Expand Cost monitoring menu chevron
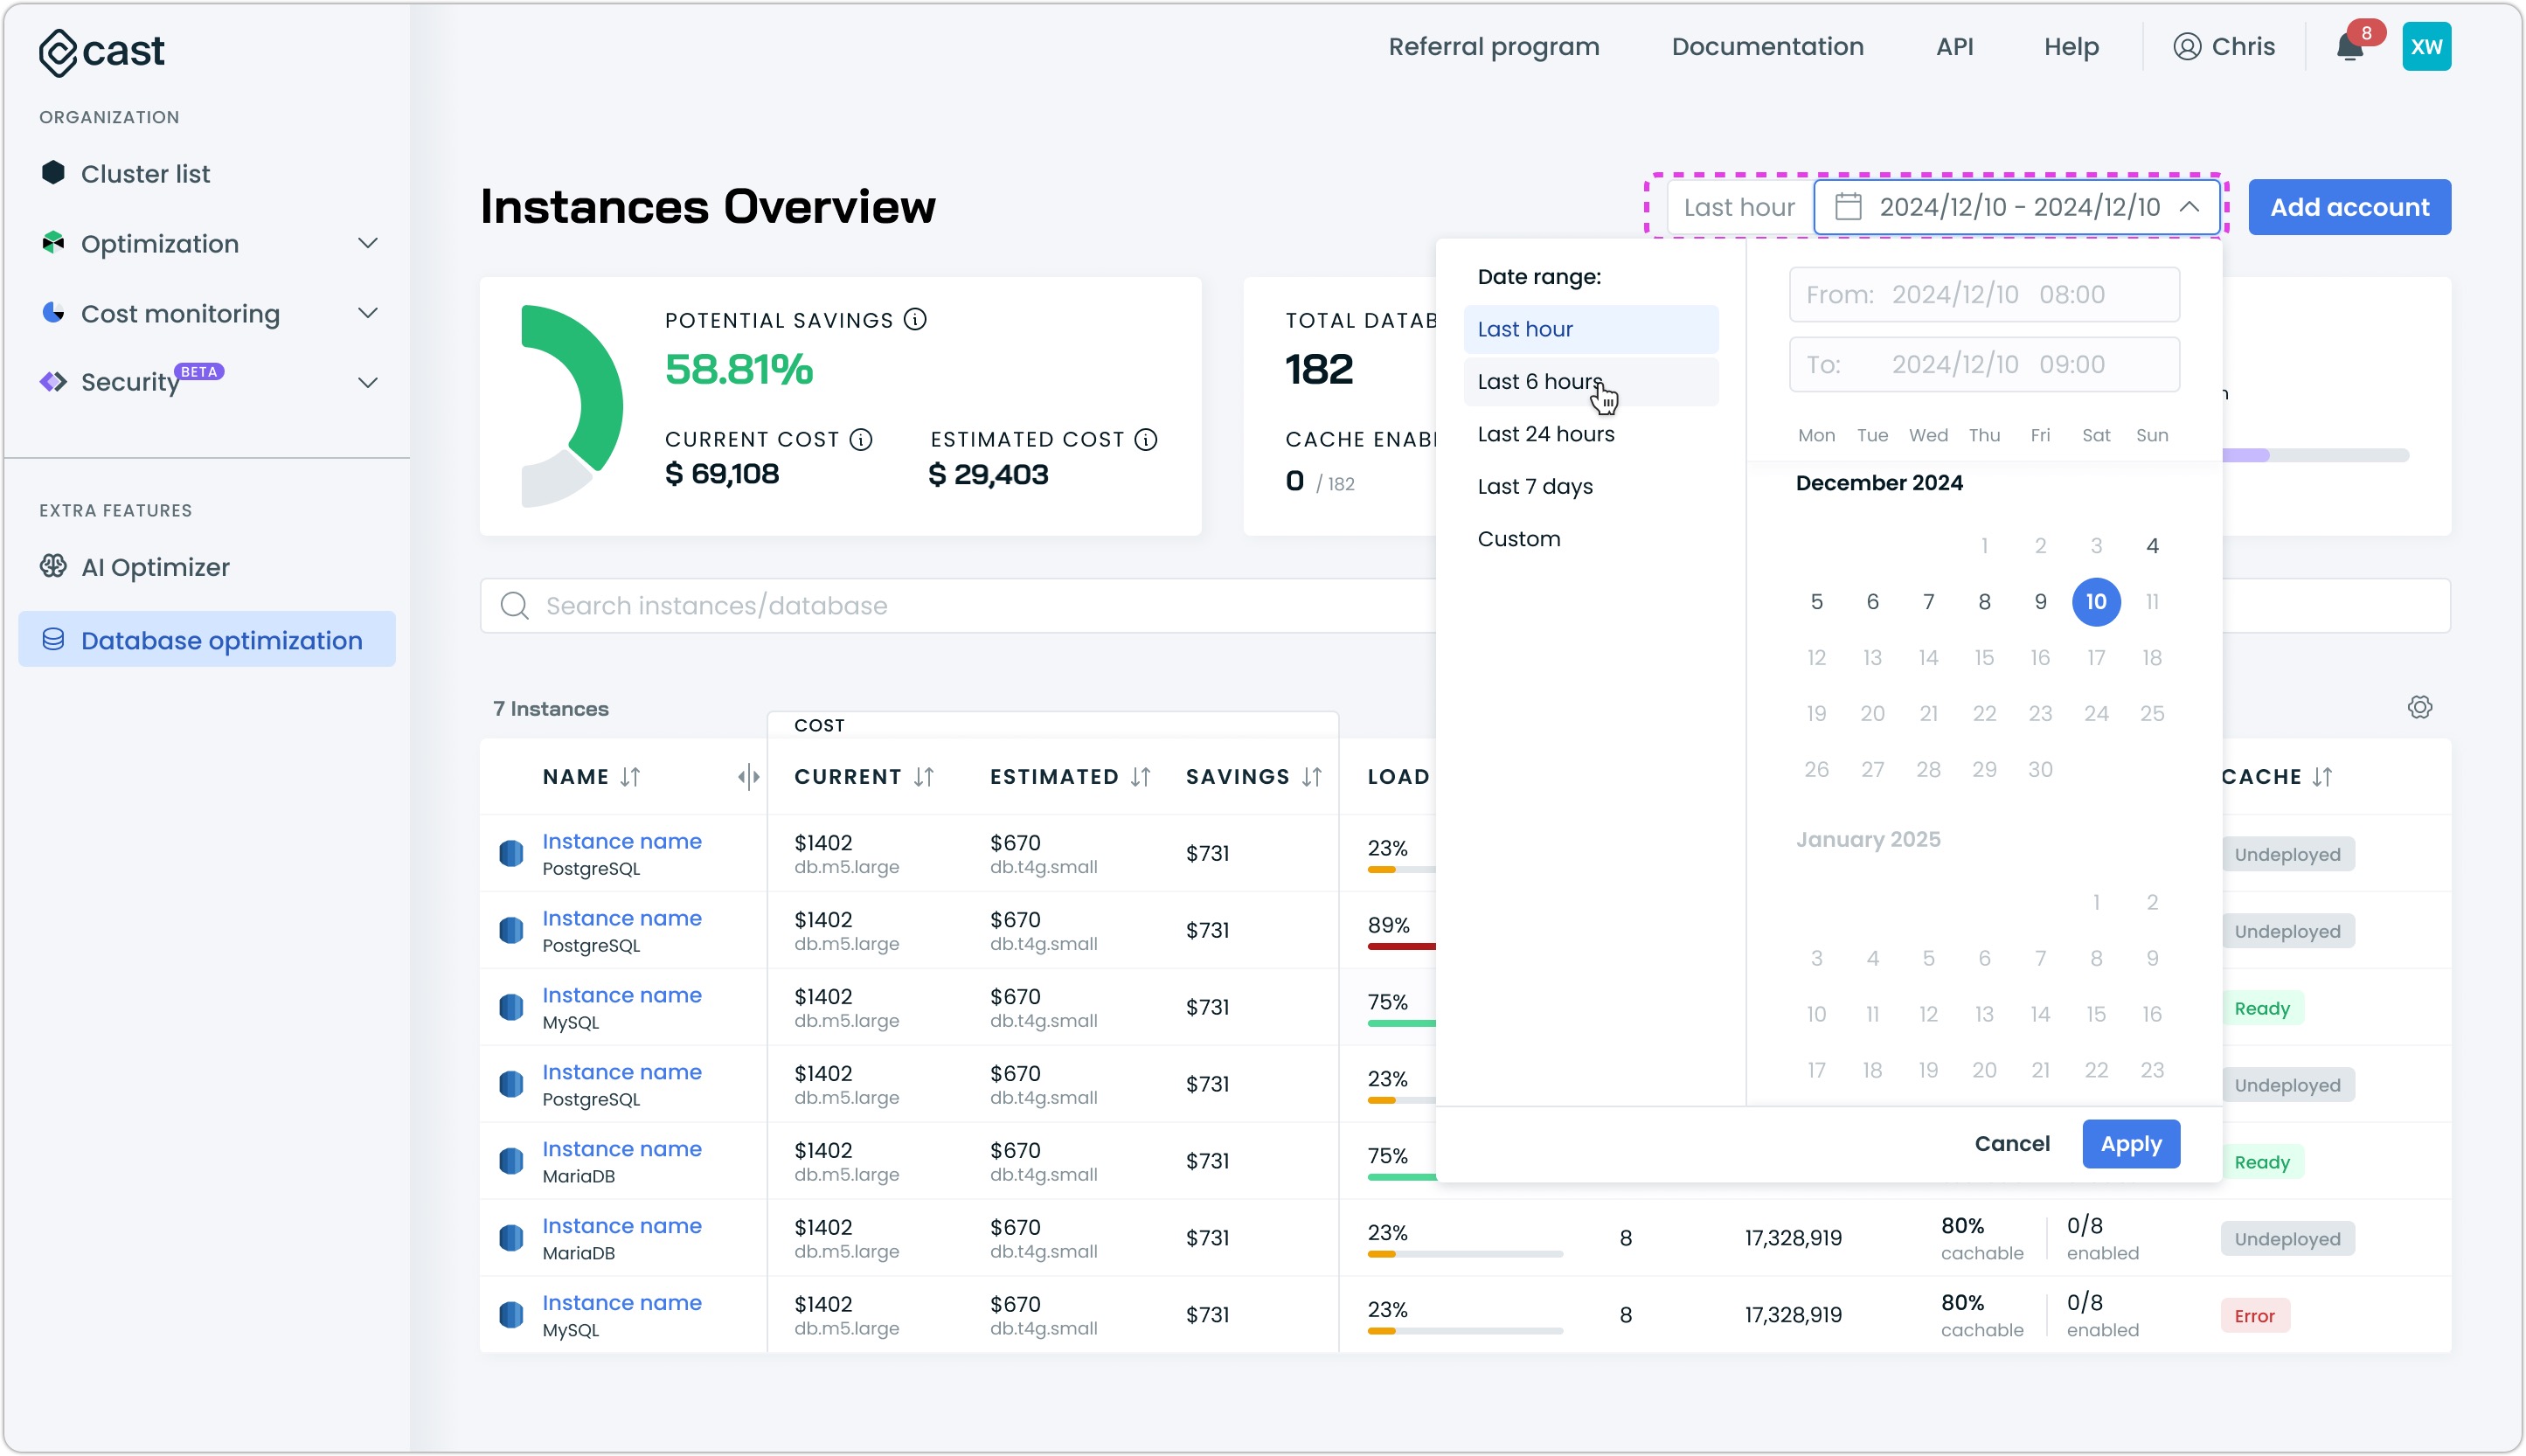The image size is (2526, 1456). coord(368,313)
